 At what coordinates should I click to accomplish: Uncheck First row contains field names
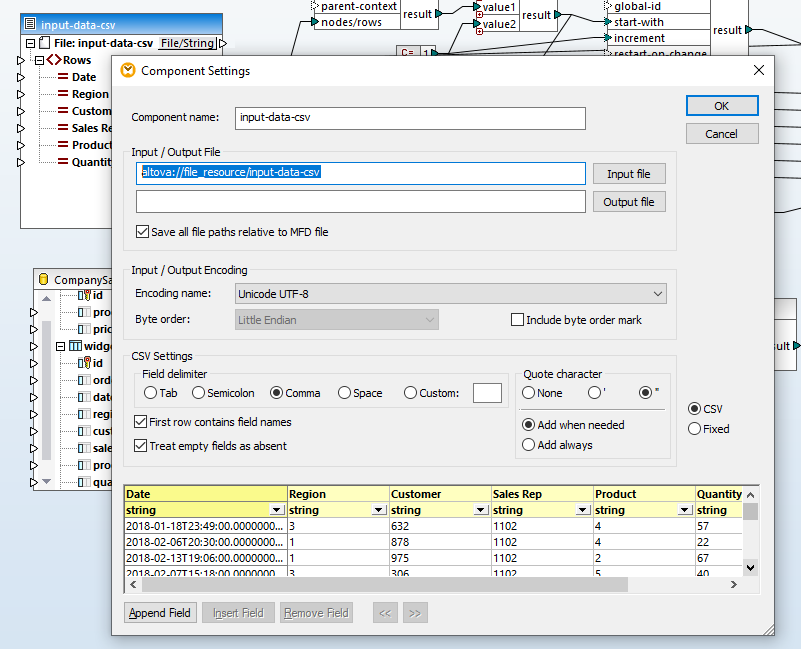click(141, 422)
